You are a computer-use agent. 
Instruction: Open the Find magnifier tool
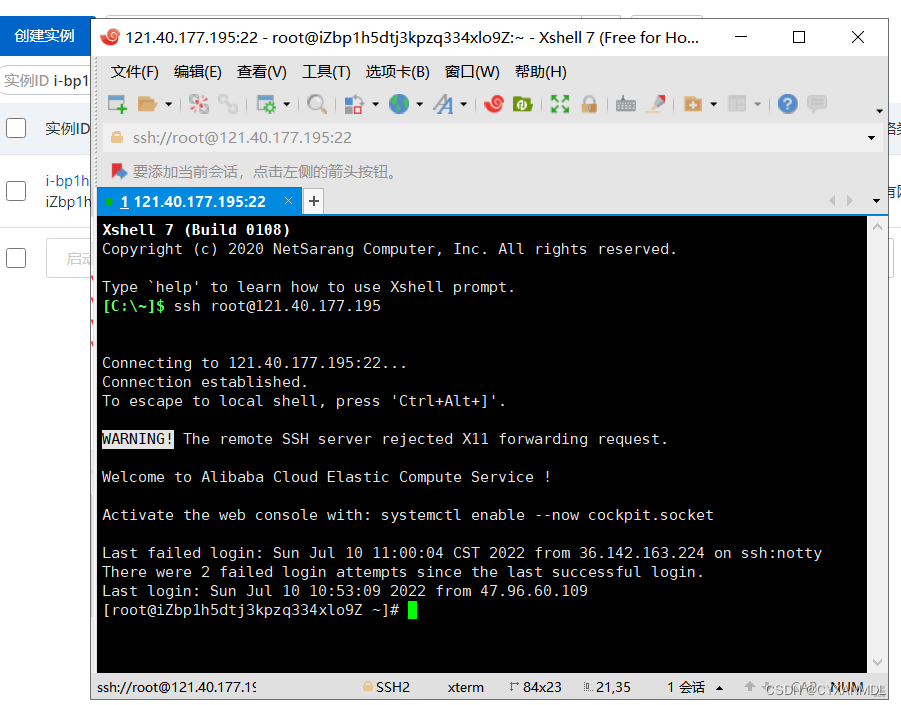[x=317, y=105]
